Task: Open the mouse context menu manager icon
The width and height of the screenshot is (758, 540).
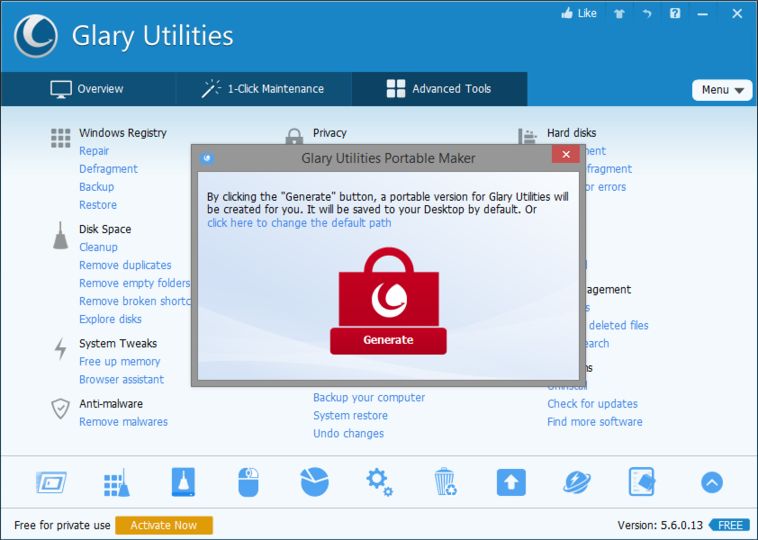Action: (x=248, y=482)
